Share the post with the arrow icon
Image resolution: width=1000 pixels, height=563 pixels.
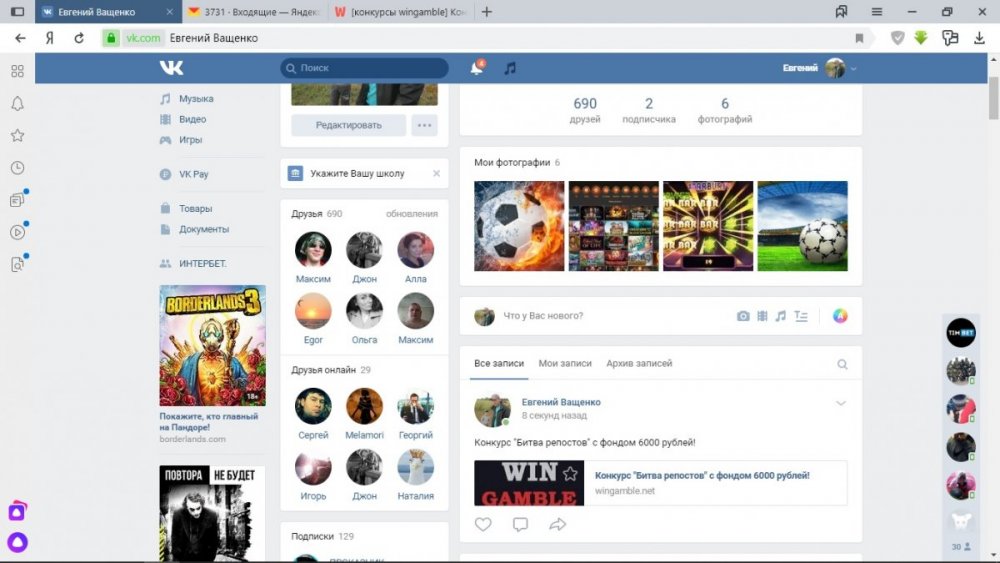coord(557,524)
